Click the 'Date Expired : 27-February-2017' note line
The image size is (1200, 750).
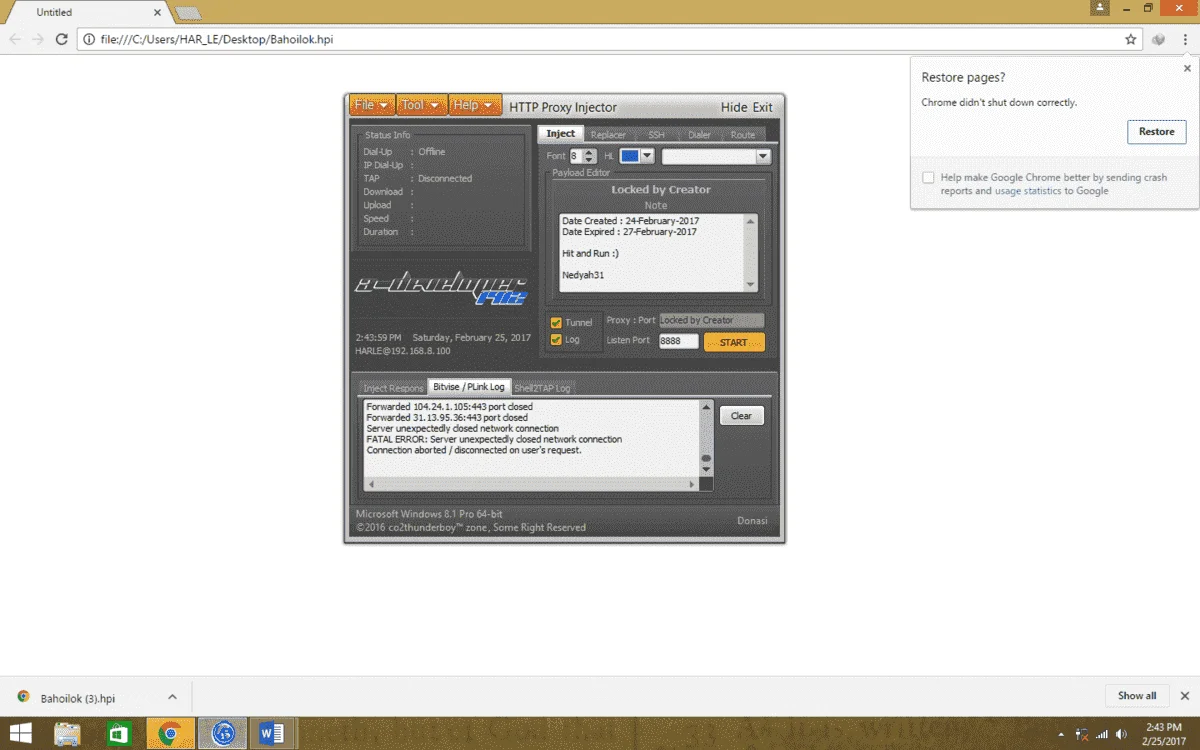tap(630, 232)
